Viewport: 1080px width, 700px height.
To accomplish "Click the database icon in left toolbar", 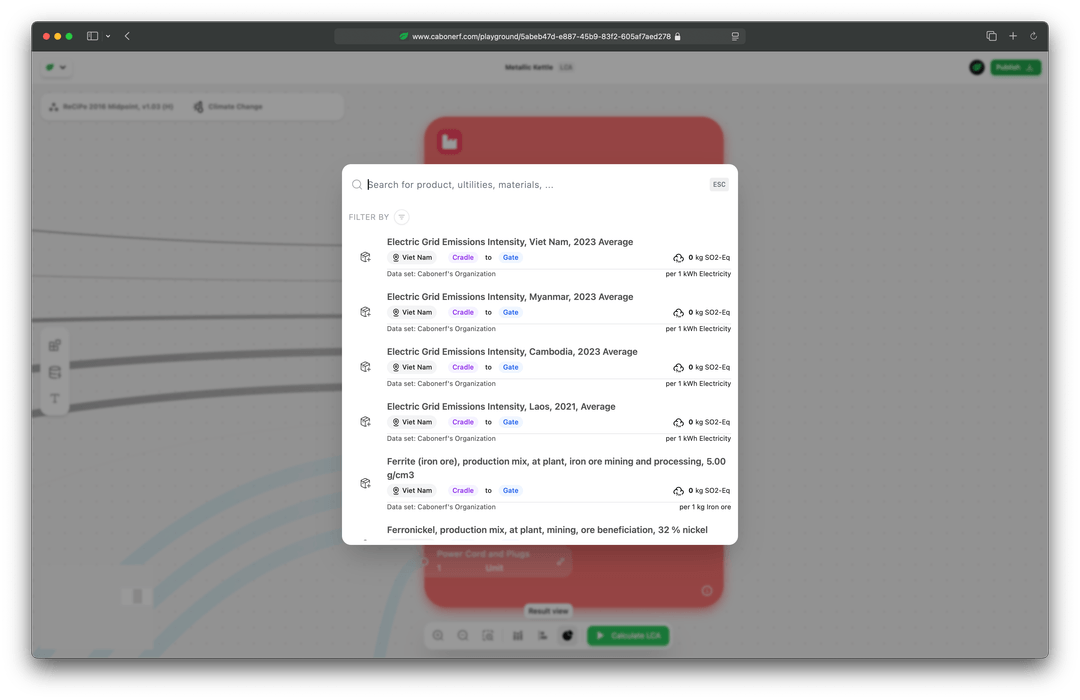I will [55, 372].
